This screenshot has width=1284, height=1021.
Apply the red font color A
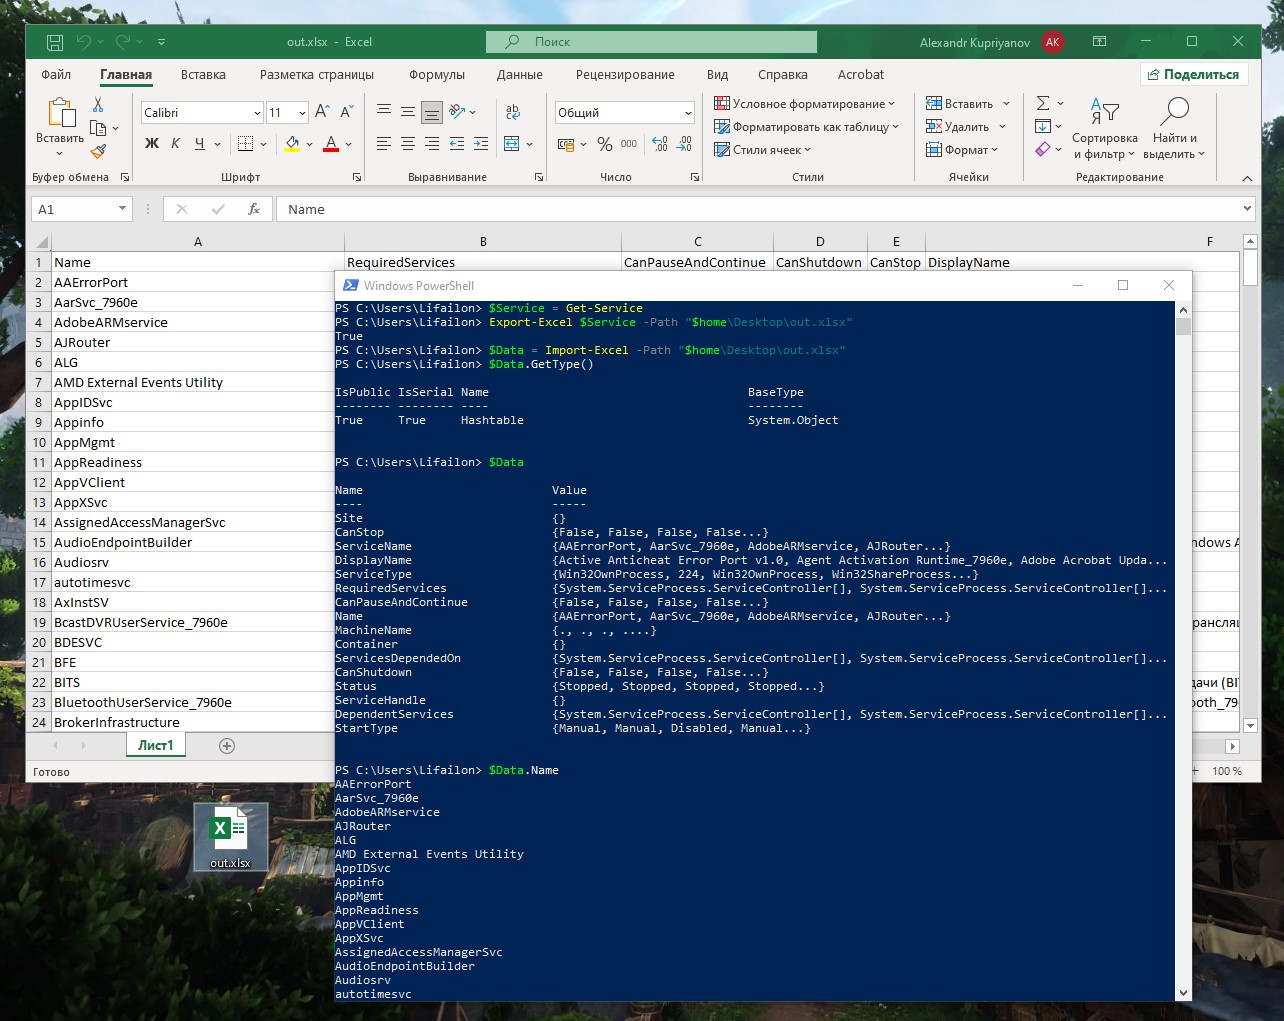[x=331, y=144]
